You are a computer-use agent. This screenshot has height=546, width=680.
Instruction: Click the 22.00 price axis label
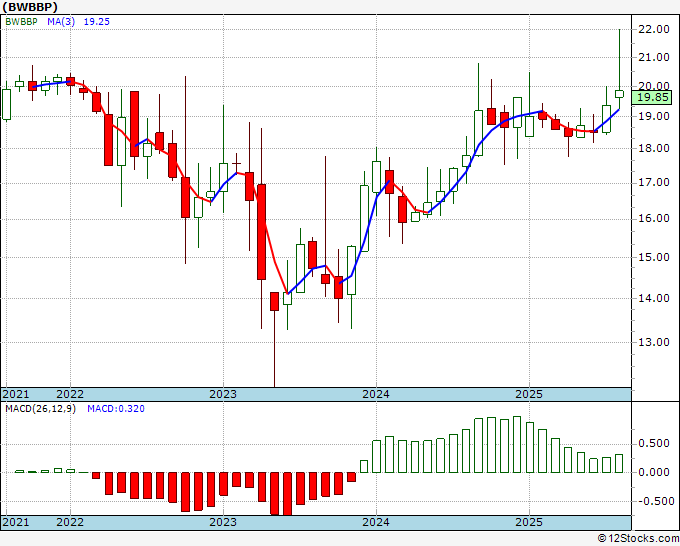coord(654,29)
